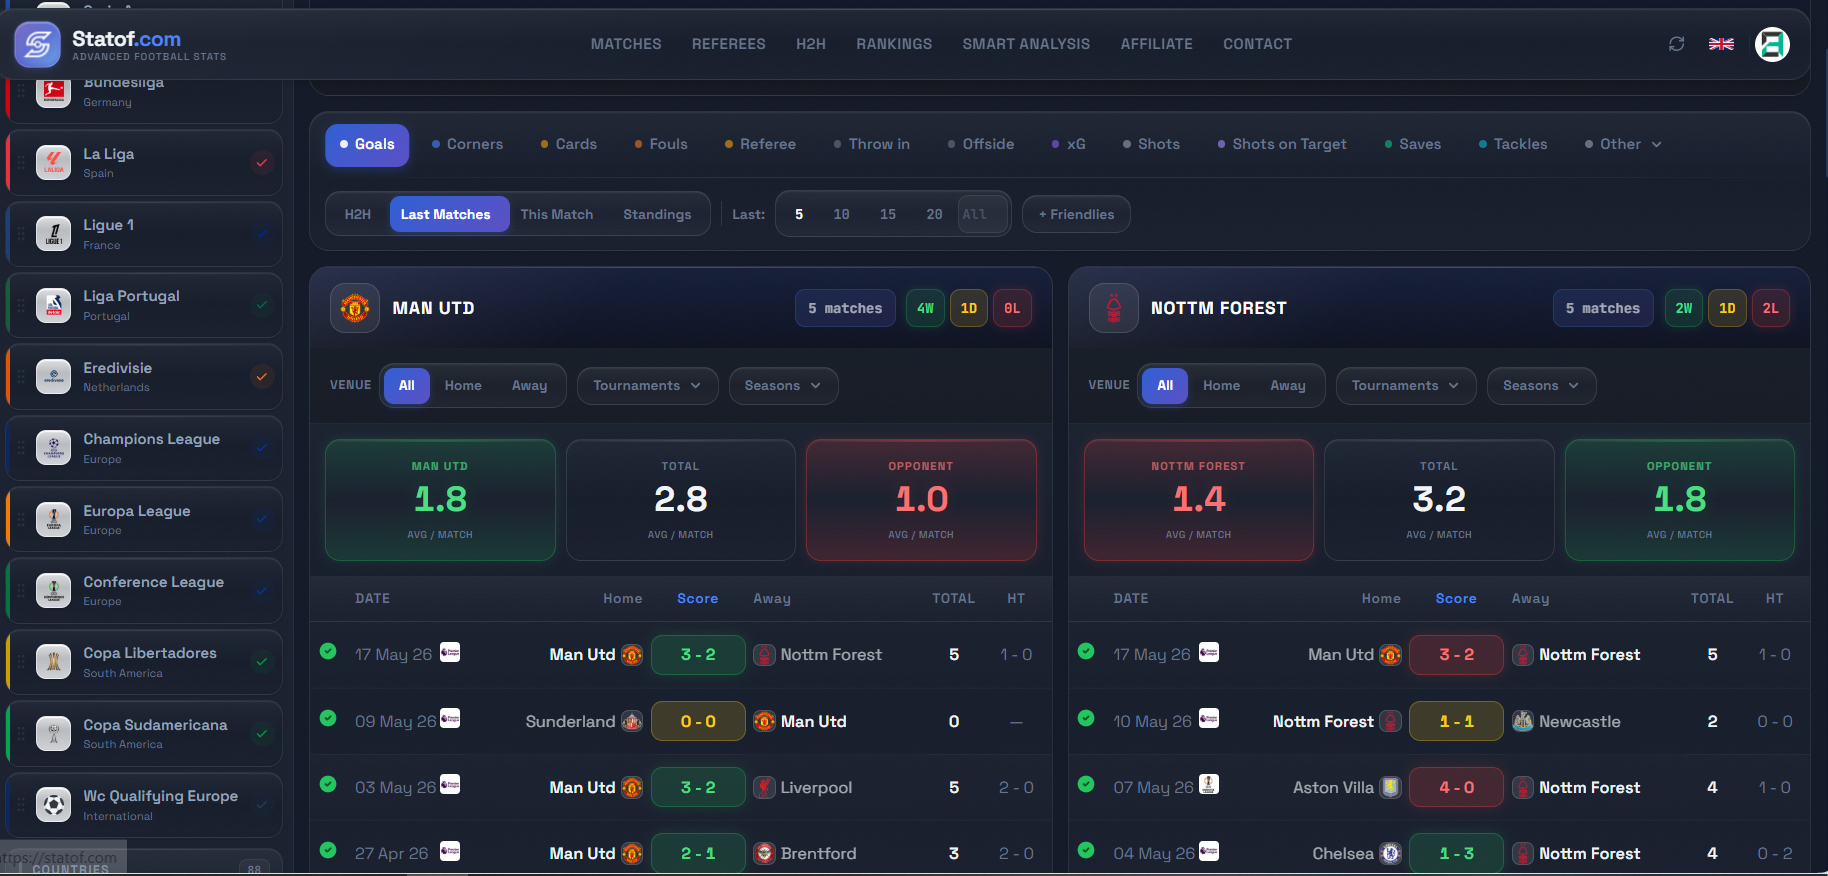Filter Man Utd matches by Home venue
The width and height of the screenshot is (1828, 876).
point(463,386)
